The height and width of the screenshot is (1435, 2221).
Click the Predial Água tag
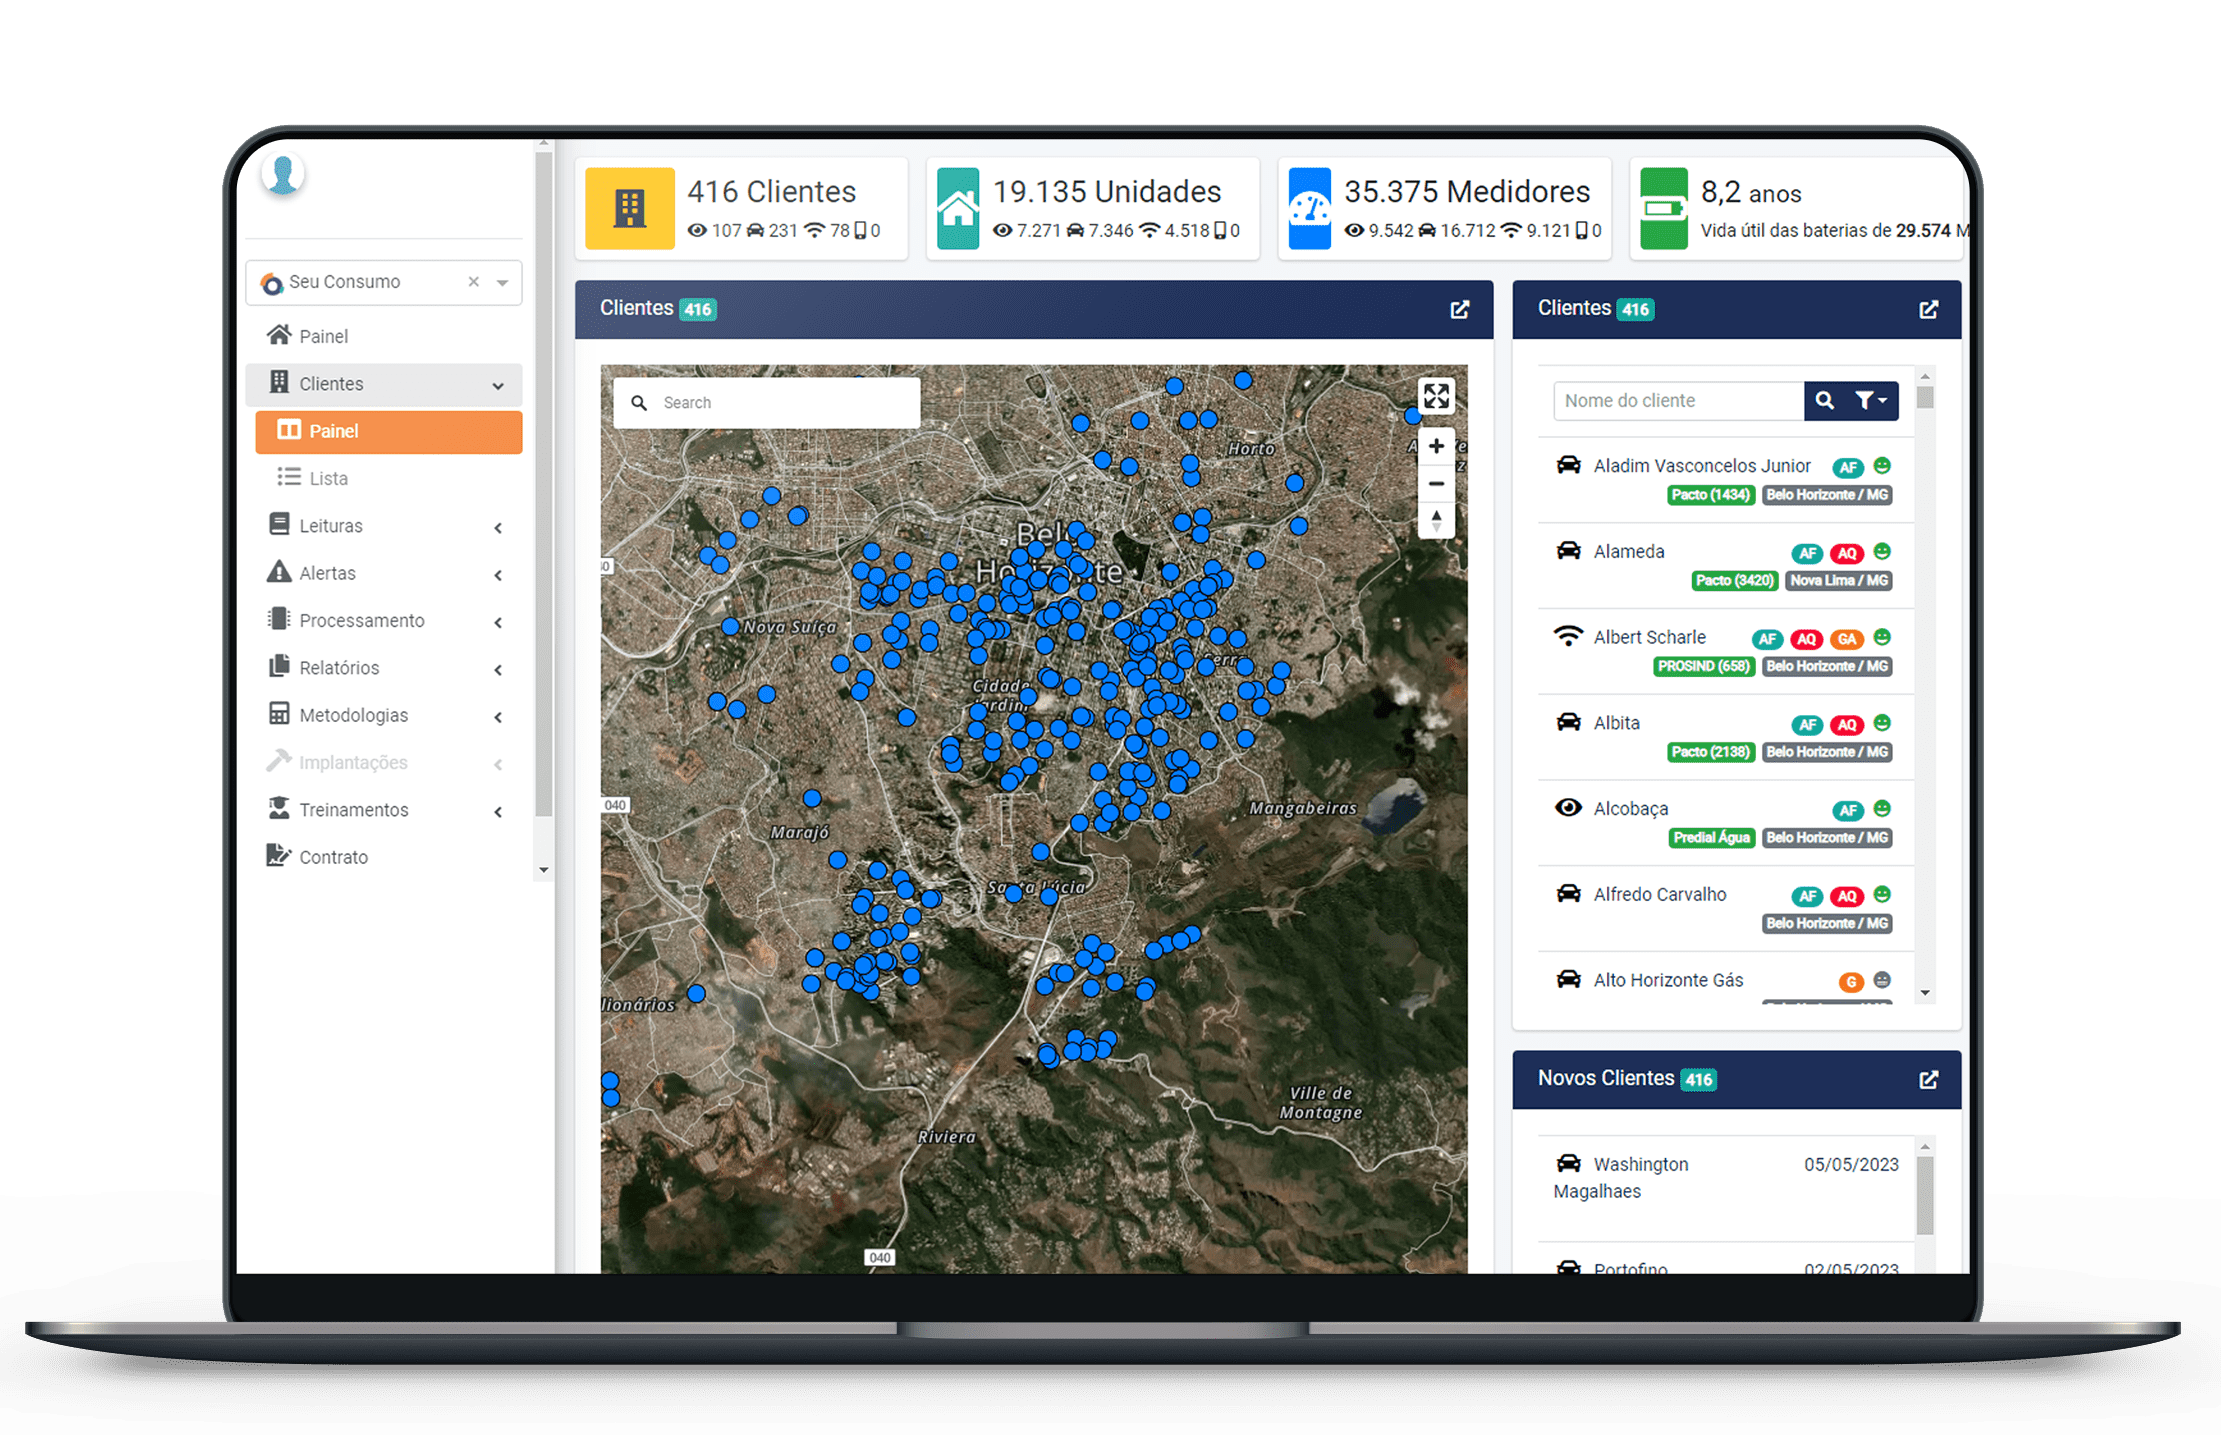1712,838
